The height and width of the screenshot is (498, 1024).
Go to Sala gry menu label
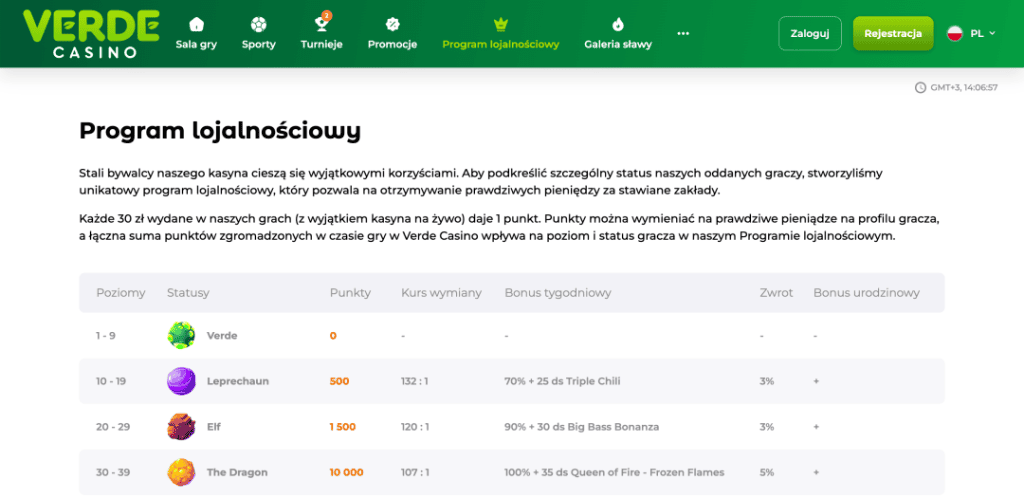(196, 45)
